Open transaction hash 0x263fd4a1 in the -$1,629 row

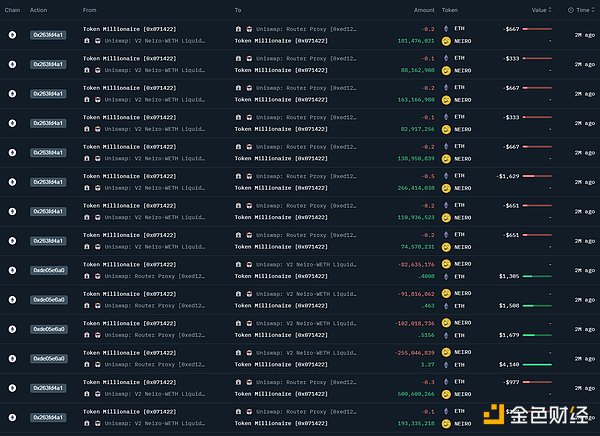[48, 182]
